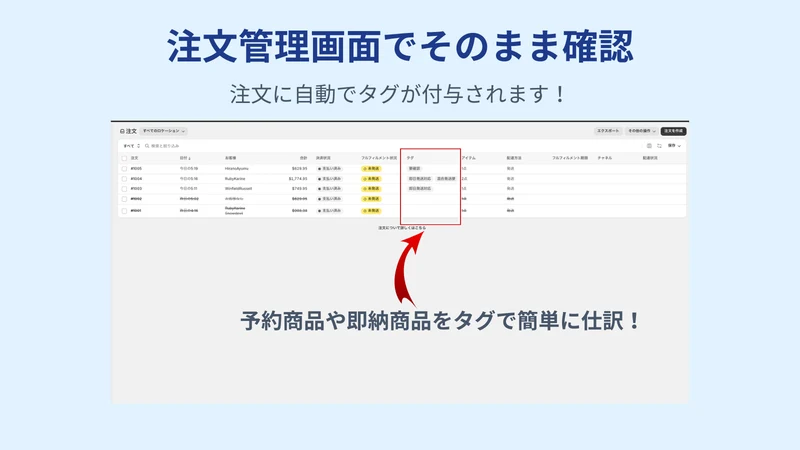Click the フルフィルメント状況 column header
This screenshot has height=450, width=800.
coord(379,158)
